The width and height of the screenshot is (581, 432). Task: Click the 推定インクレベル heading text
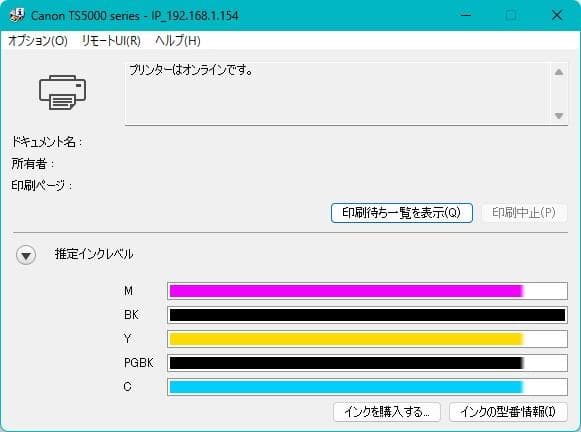[x=94, y=254]
